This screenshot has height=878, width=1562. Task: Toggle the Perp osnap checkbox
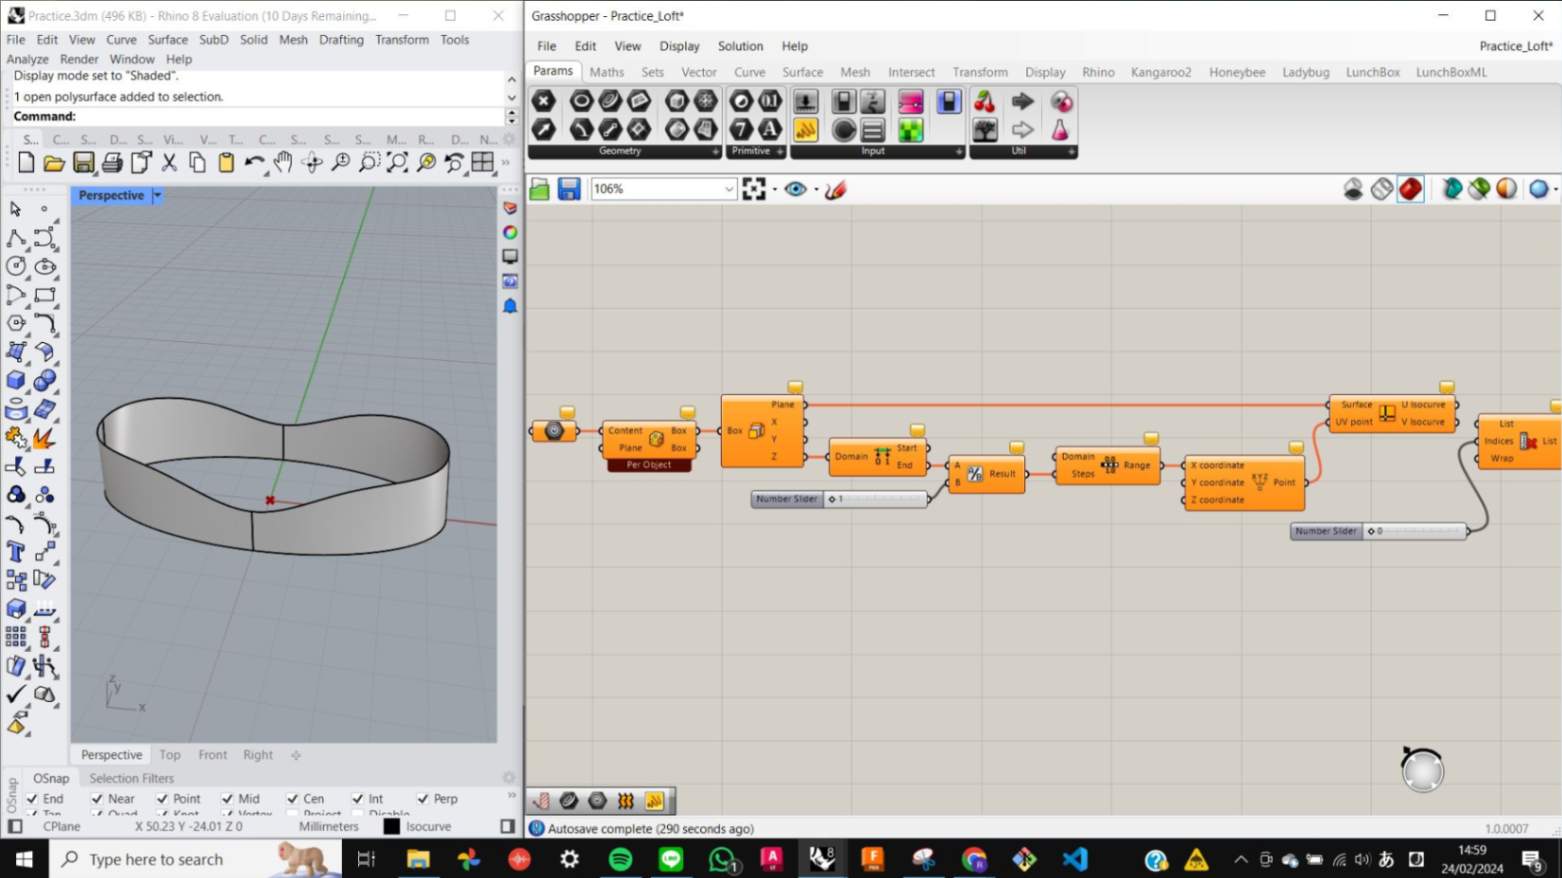coord(422,799)
